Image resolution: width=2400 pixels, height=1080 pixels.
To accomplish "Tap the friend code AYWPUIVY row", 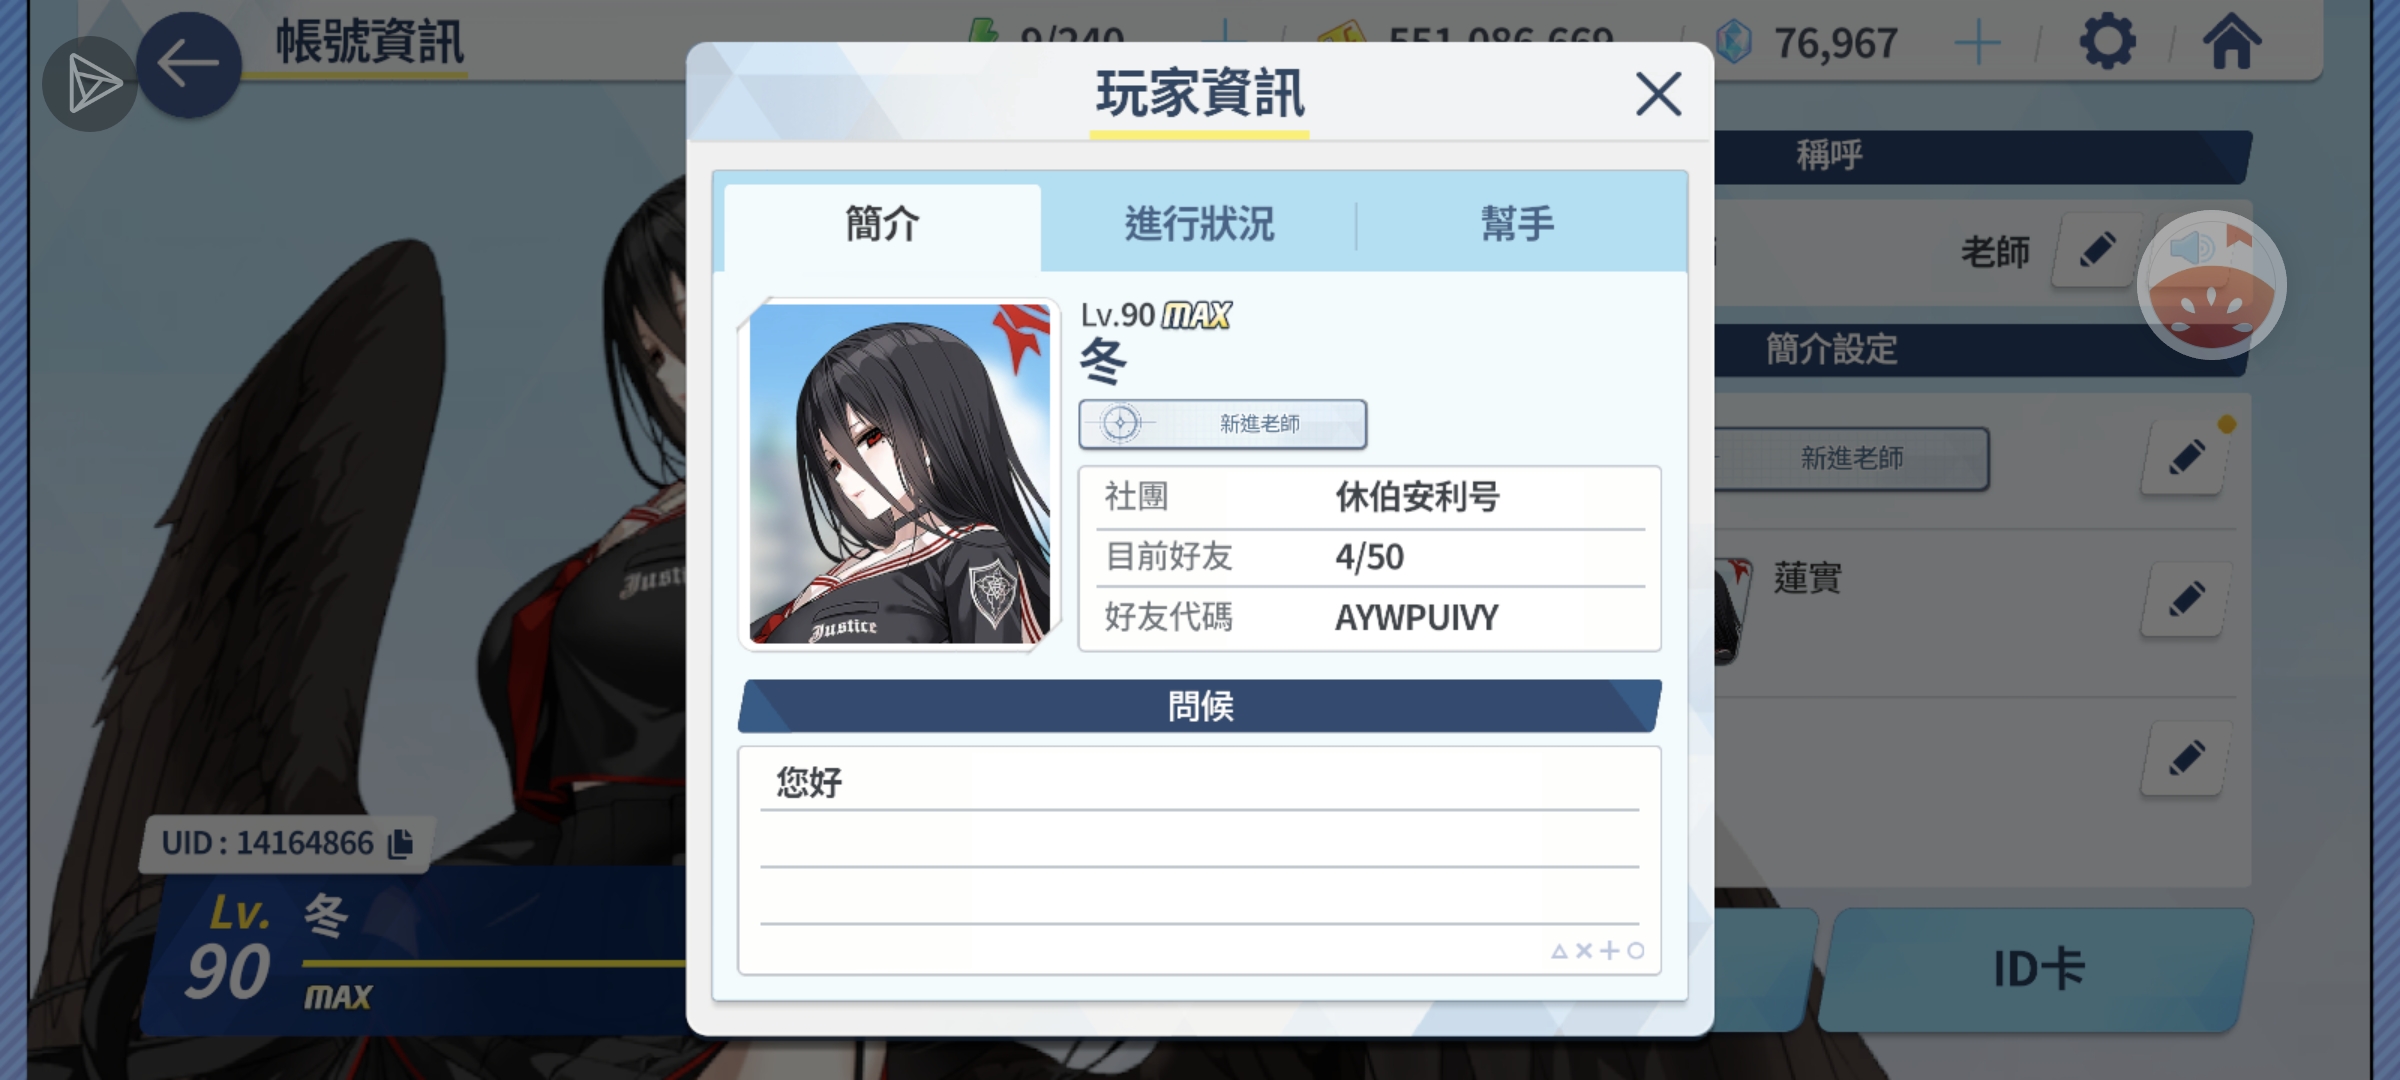I will tap(1370, 617).
